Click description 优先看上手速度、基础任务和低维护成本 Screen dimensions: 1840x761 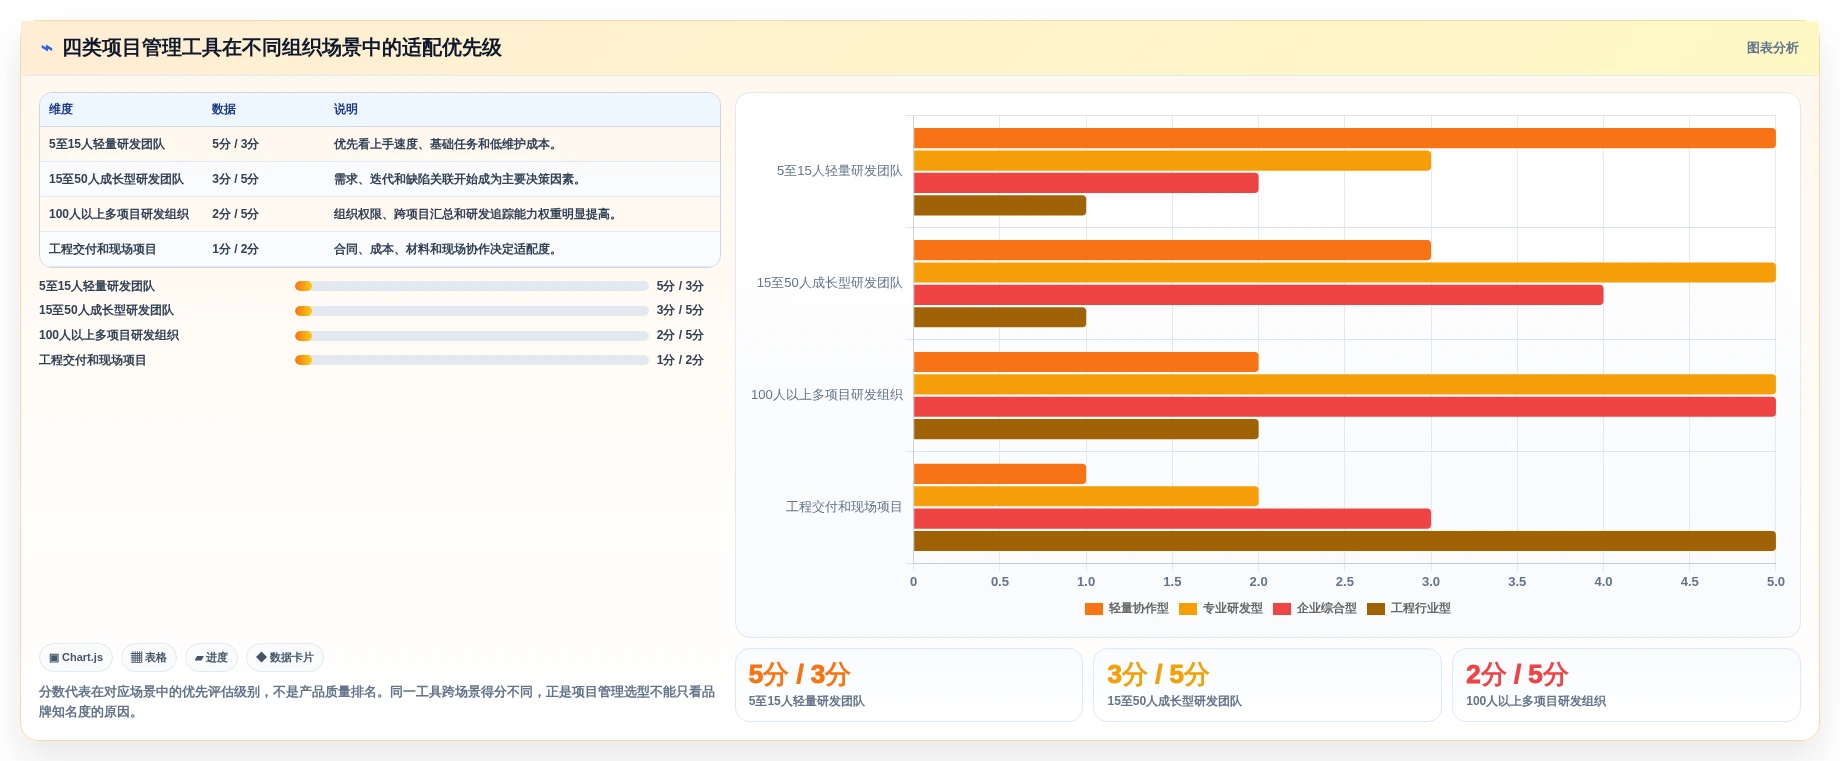pos(447,144)
